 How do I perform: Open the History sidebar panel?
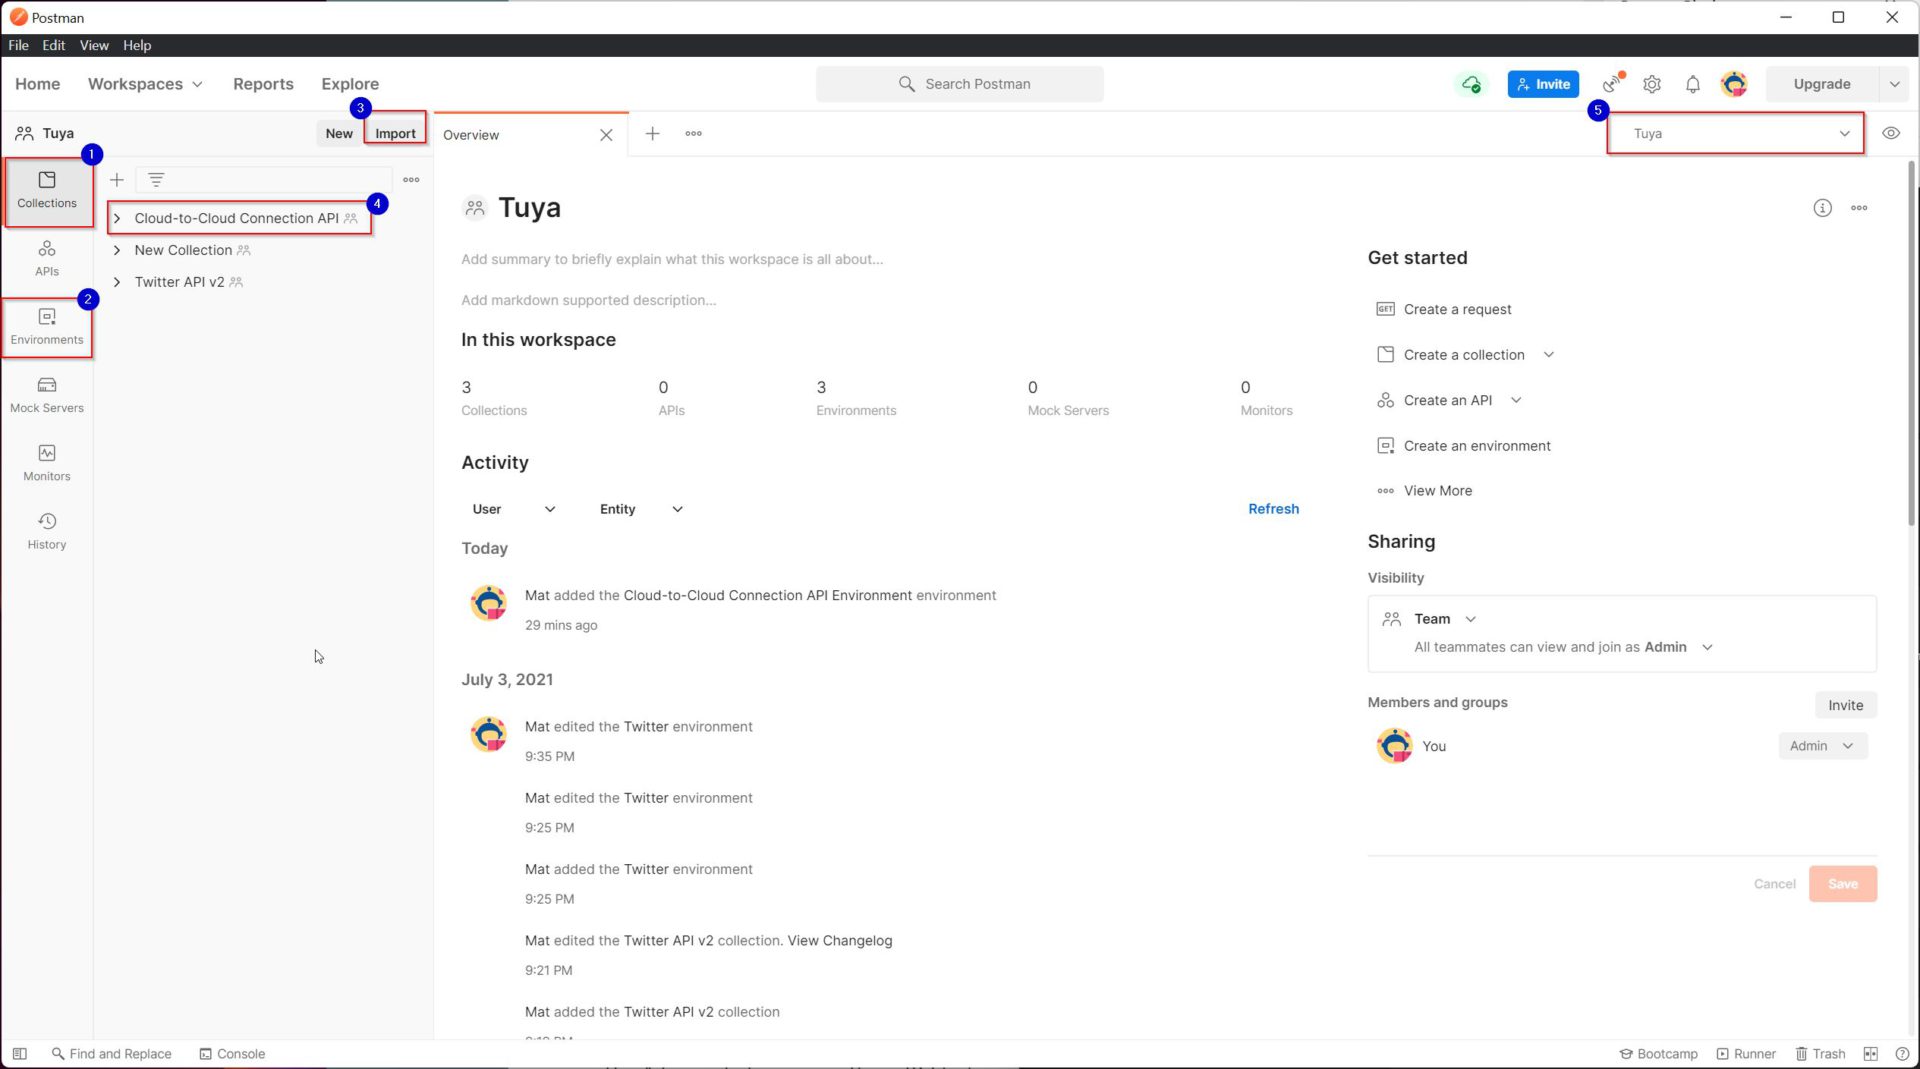coord(46,530)
